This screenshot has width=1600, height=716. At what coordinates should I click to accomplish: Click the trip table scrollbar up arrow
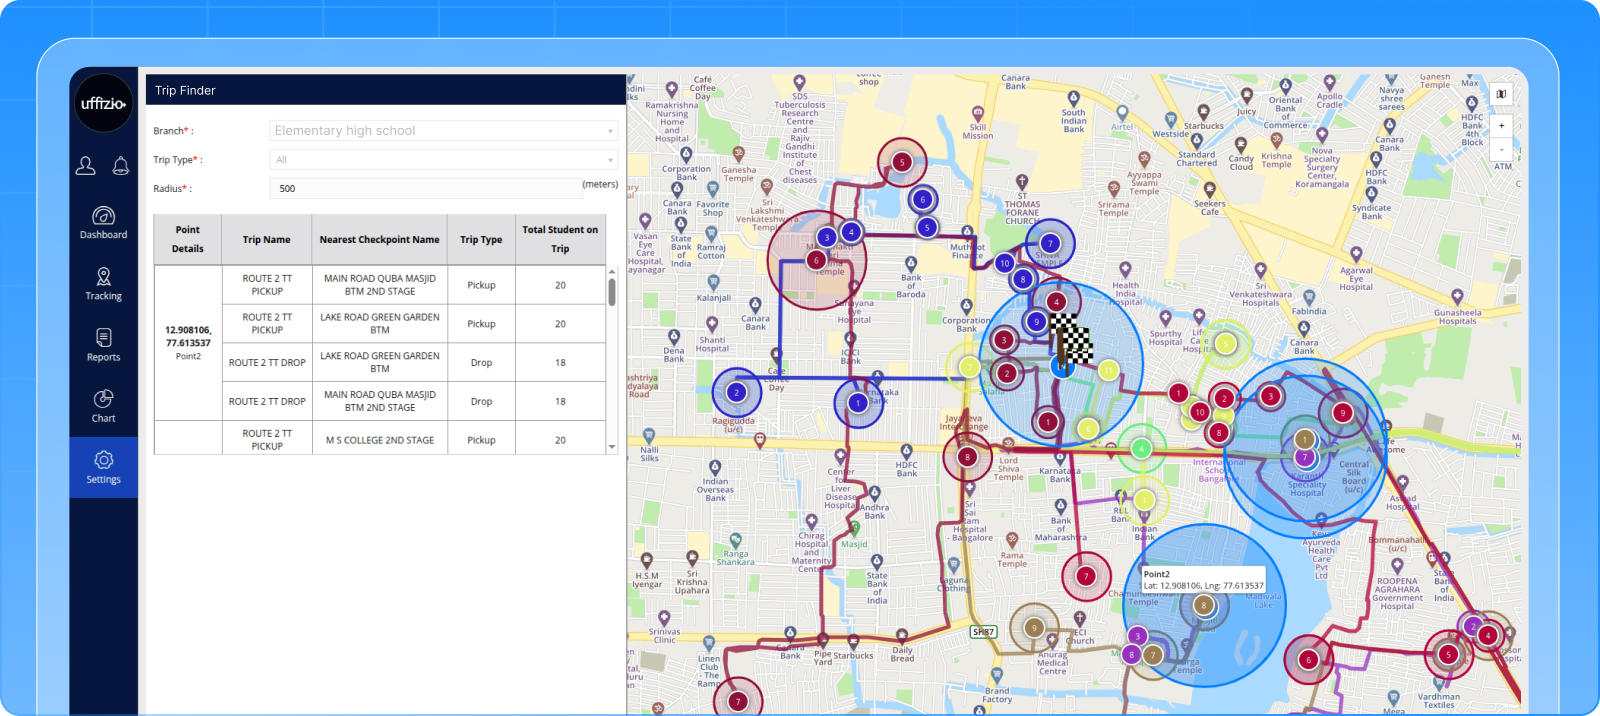tap(612, 272)
